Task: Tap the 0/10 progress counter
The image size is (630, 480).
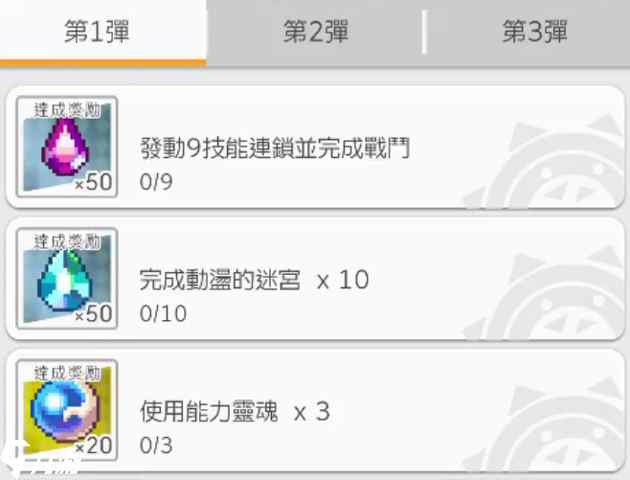Action: pyautogui.click(x=163, y=313)
